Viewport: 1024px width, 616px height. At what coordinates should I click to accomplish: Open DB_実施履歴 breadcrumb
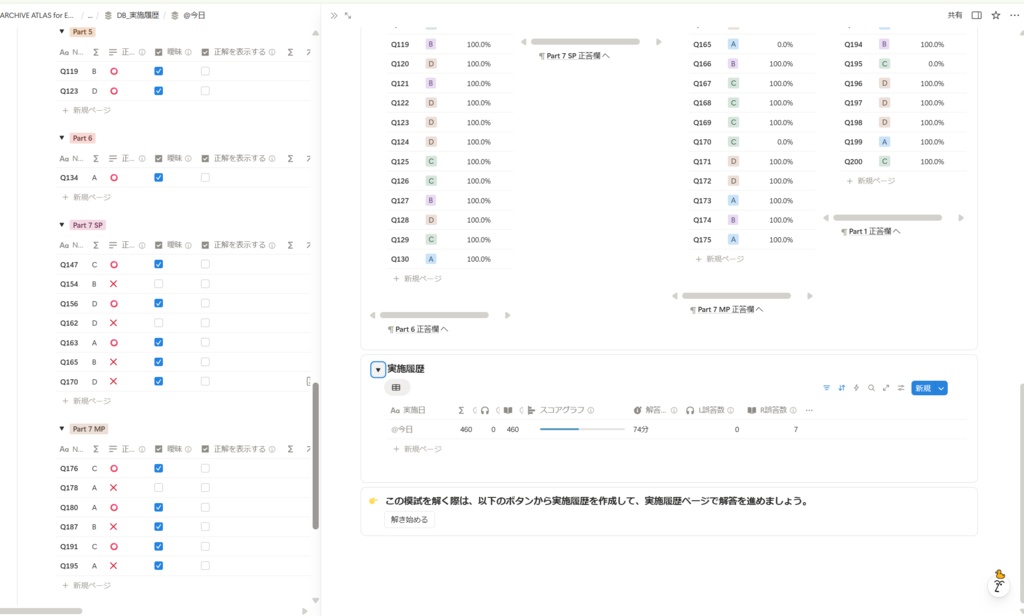pos(137,15)
